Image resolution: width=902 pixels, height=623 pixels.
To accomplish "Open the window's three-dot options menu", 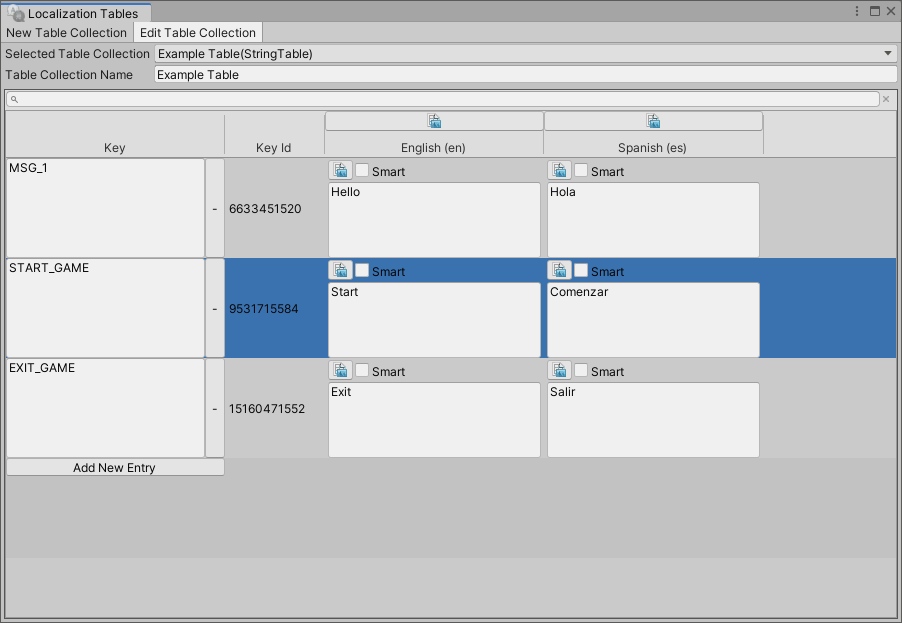I will tap(857, 12).
